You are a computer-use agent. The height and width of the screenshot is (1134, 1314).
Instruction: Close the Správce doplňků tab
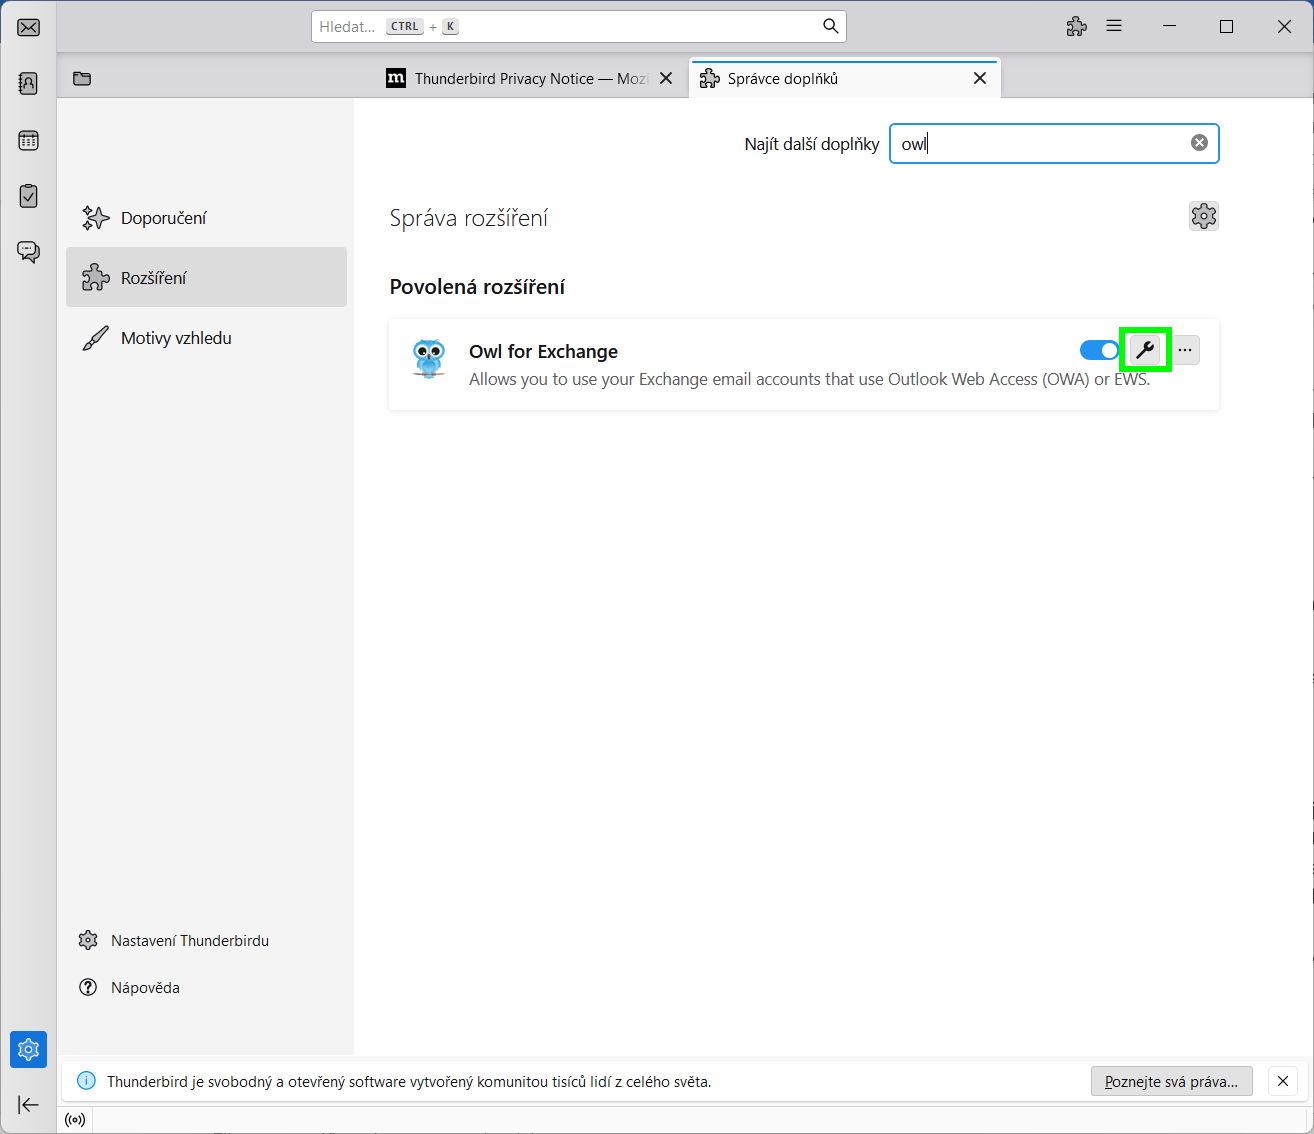click(980, 78)
